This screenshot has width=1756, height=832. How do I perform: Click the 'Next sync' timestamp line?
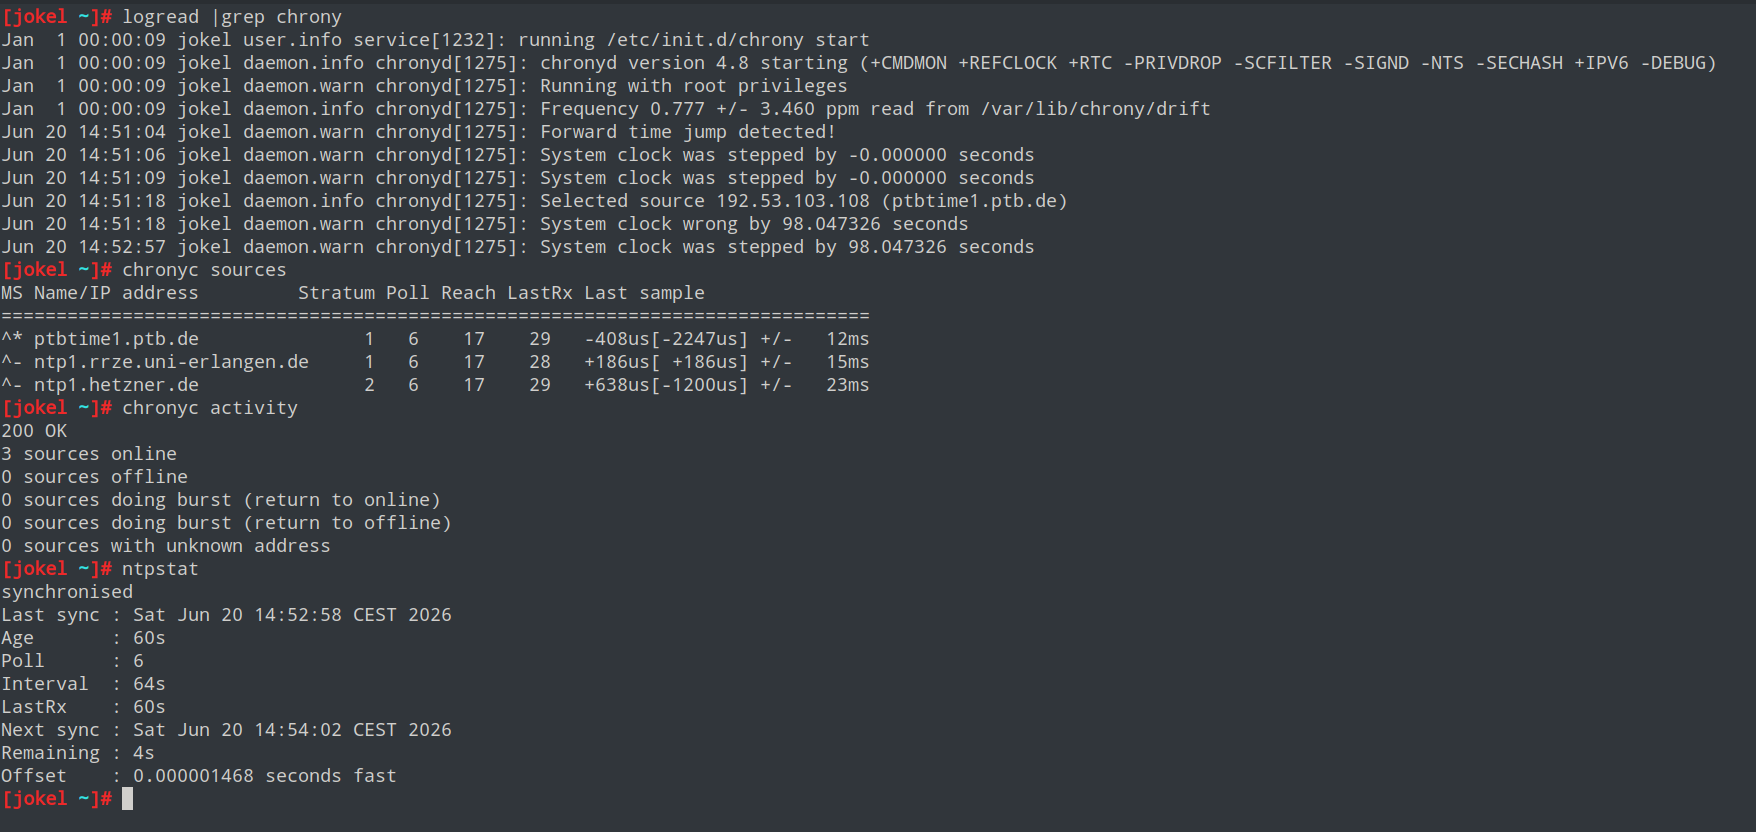click(x=226, y=730)
